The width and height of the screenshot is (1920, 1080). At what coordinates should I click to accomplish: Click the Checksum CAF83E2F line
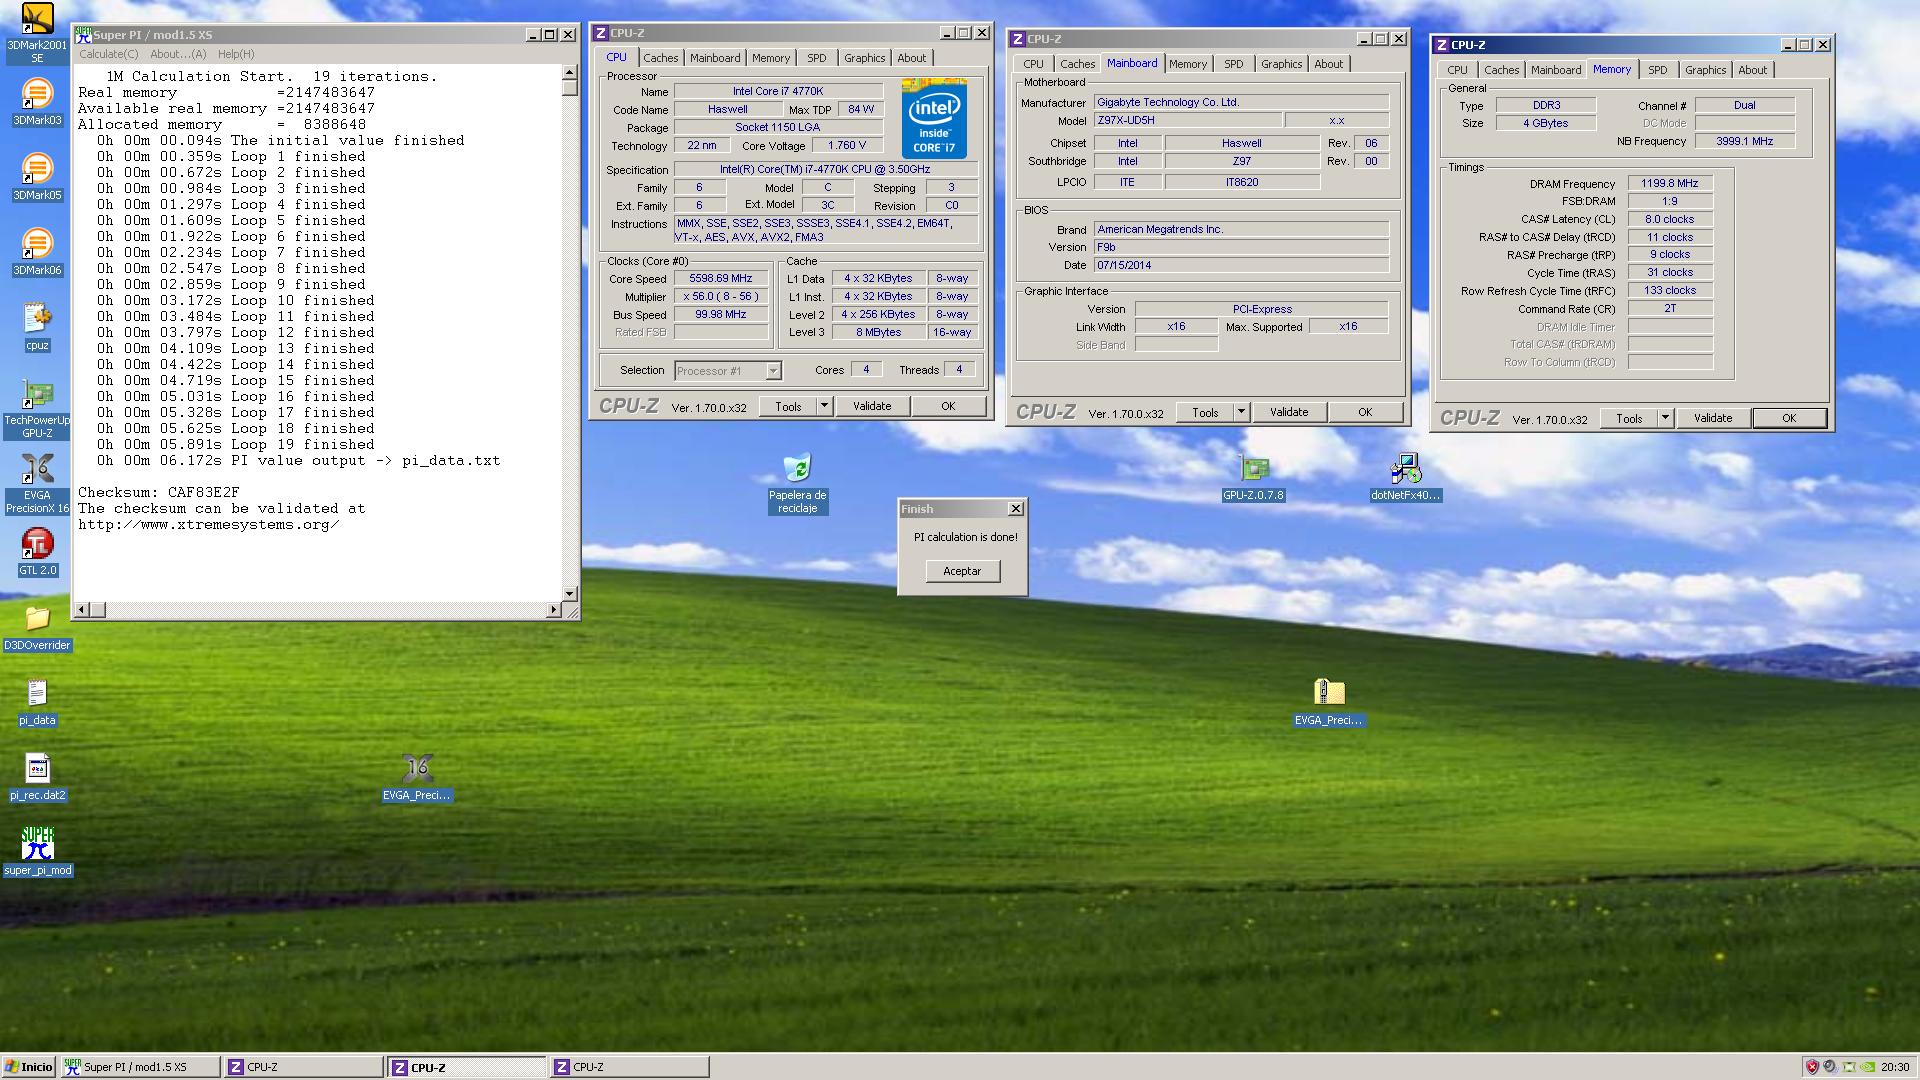pyautogui.click(x=159, y=493)
